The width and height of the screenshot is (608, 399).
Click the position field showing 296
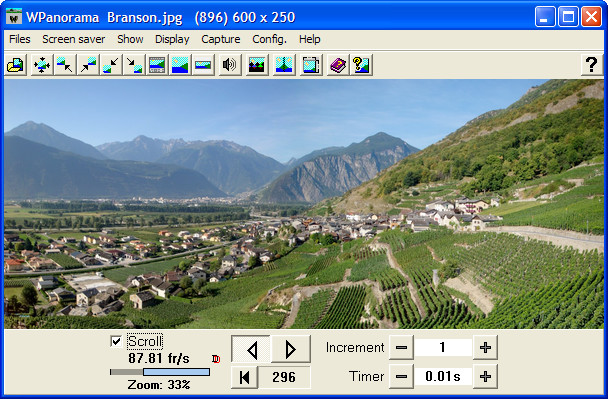[284, 377]
